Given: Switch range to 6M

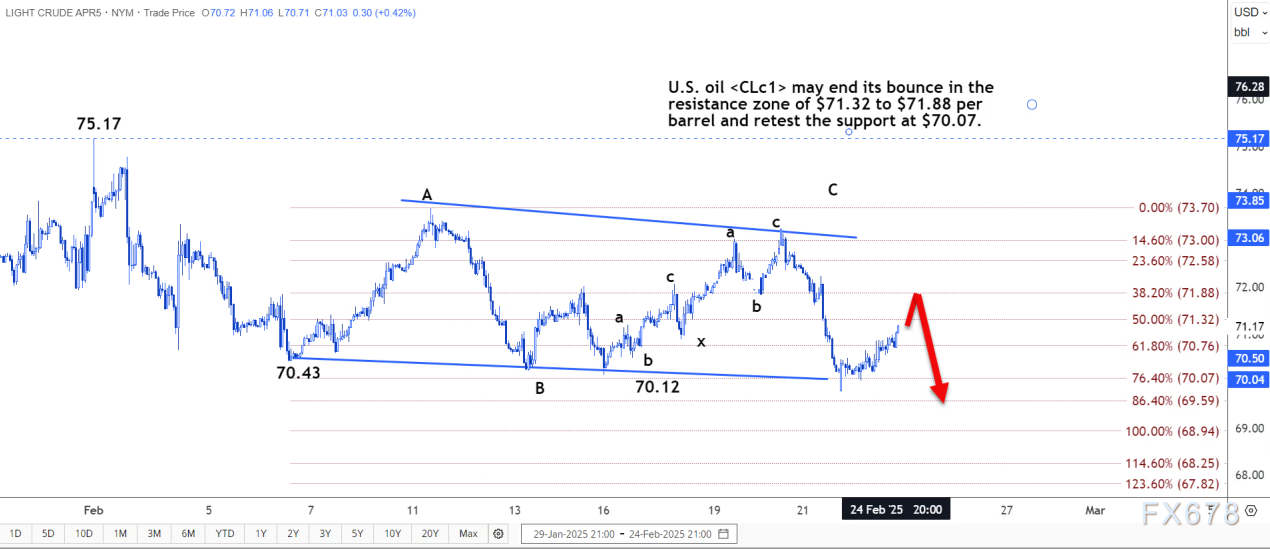Looking at the screenshot, I should [x=188, y=533].
